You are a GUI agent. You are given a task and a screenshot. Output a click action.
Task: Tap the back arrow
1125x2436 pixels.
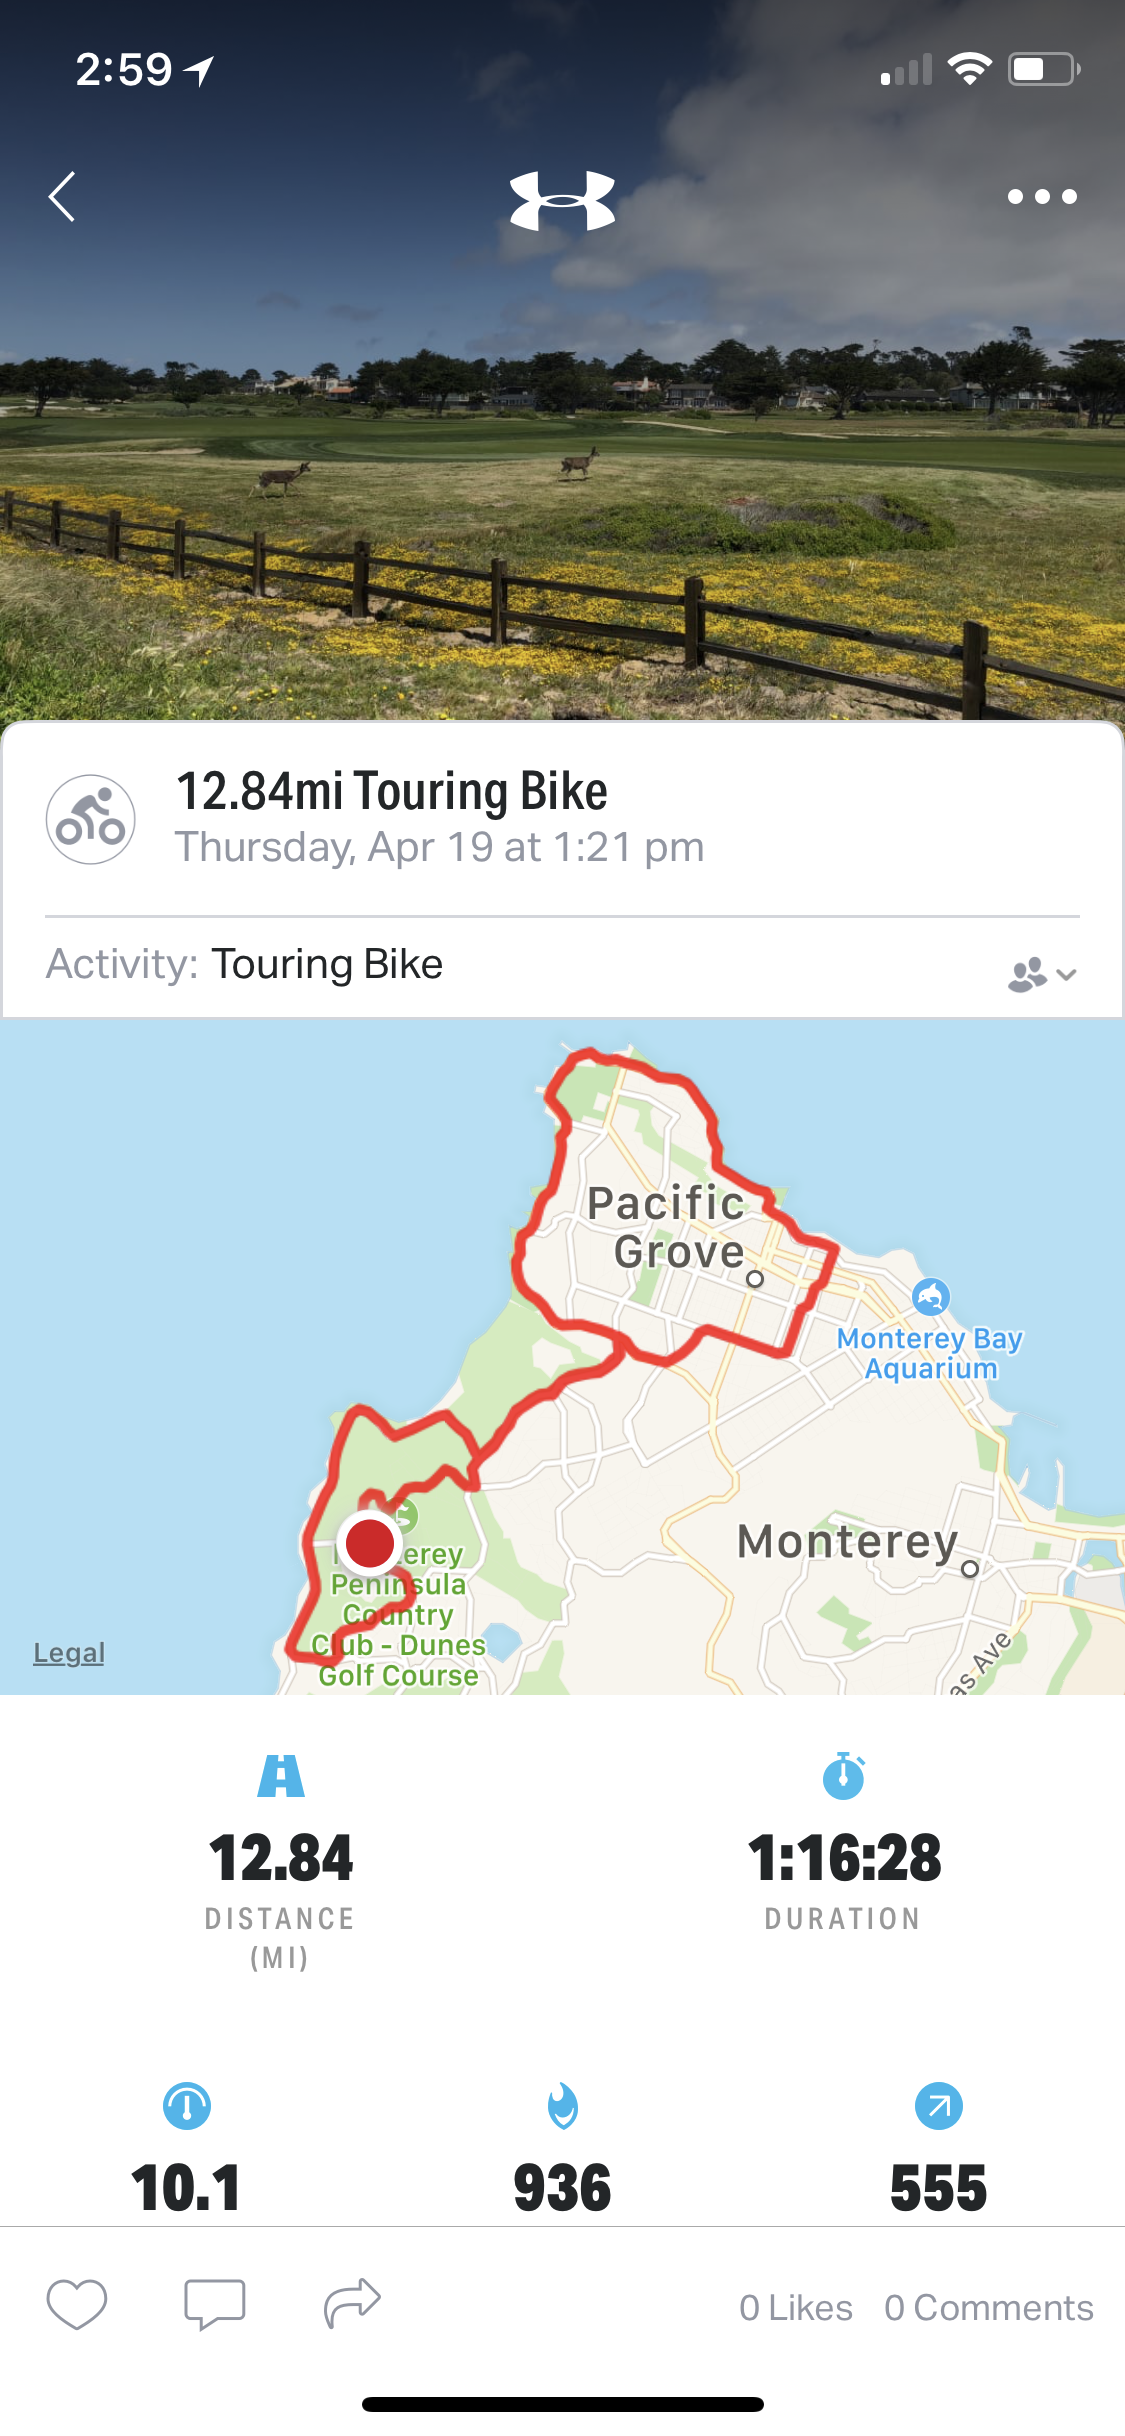point(63,196)
